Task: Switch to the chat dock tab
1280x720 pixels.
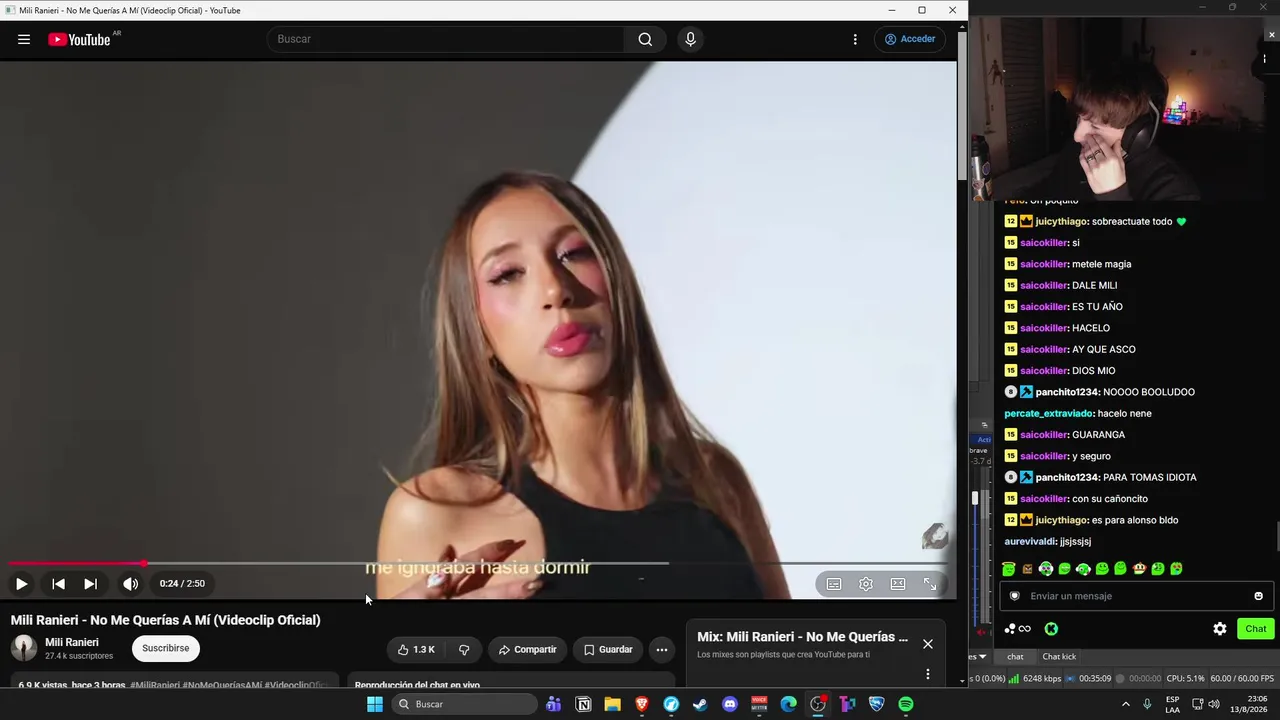Action: tap(1015, 657)
